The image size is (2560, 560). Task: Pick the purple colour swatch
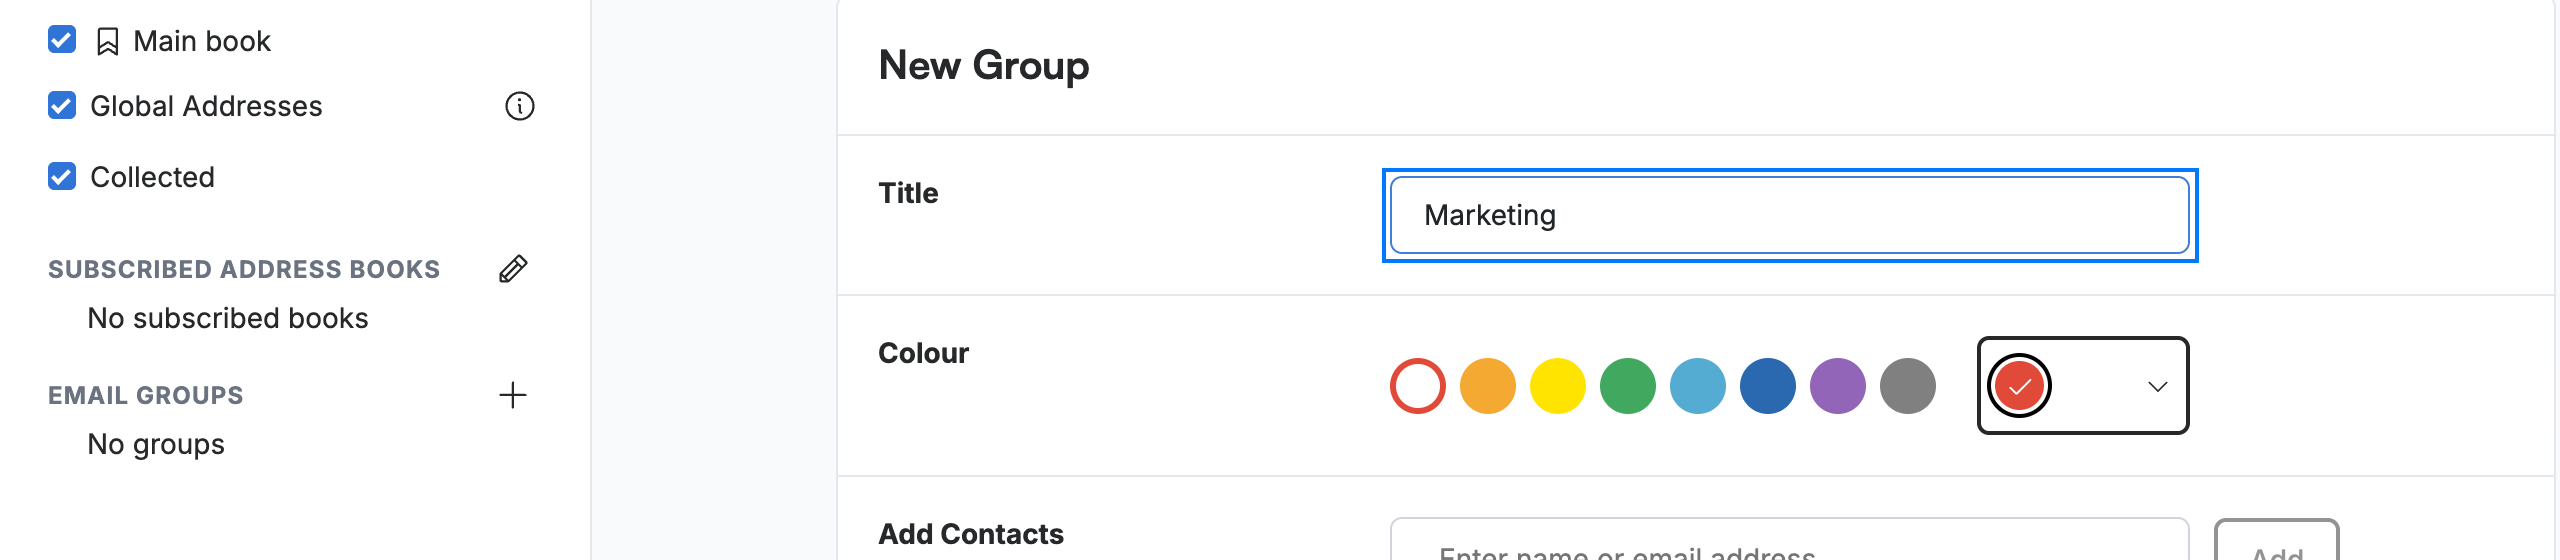tap(1838, 386)
